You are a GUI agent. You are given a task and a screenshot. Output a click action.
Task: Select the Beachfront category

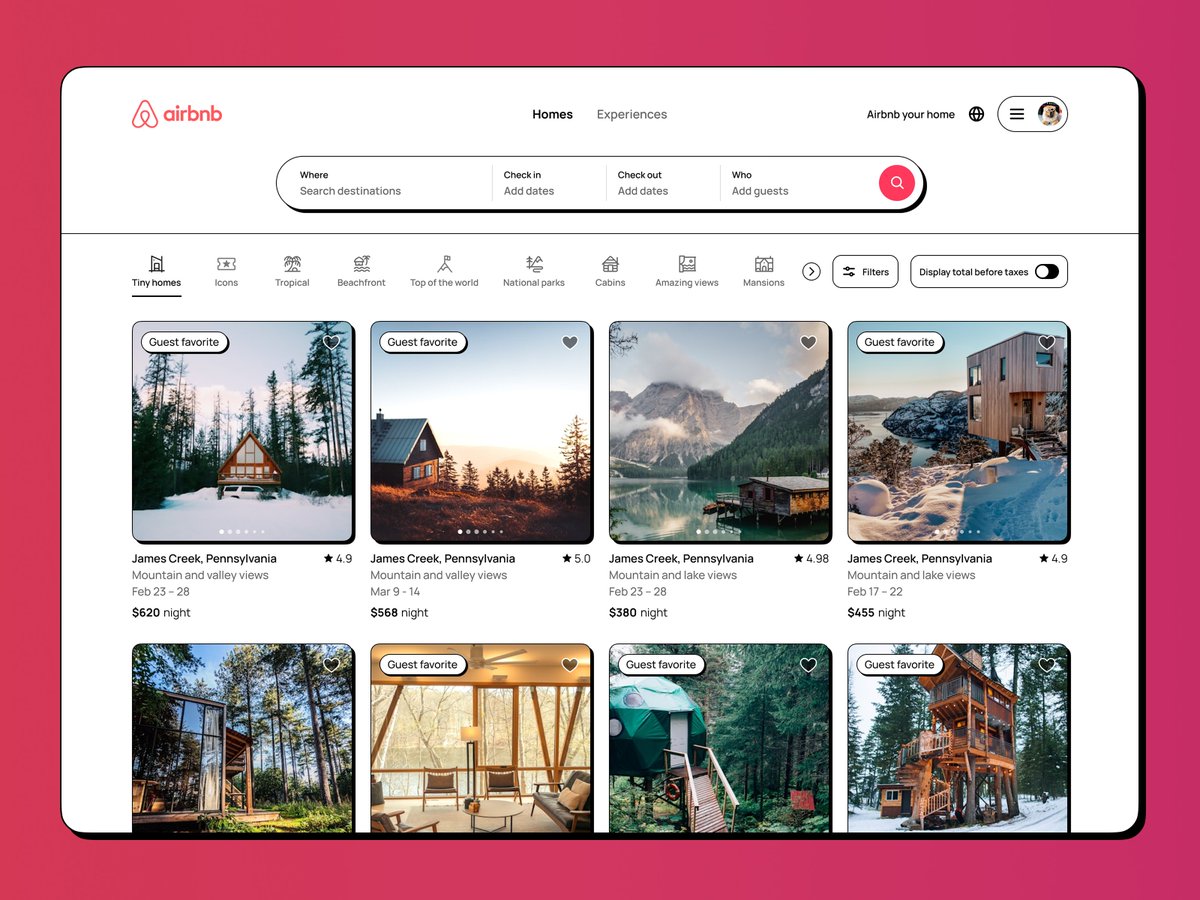coord(361,271)
